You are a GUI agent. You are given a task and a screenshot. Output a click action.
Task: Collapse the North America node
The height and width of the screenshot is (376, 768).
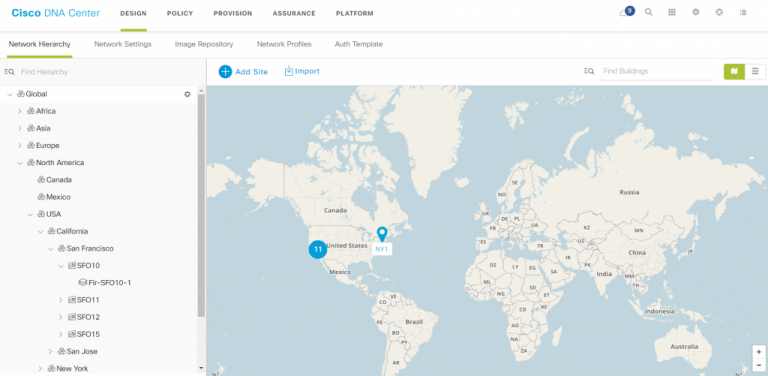pyautogui.click(x=20, y=163)
